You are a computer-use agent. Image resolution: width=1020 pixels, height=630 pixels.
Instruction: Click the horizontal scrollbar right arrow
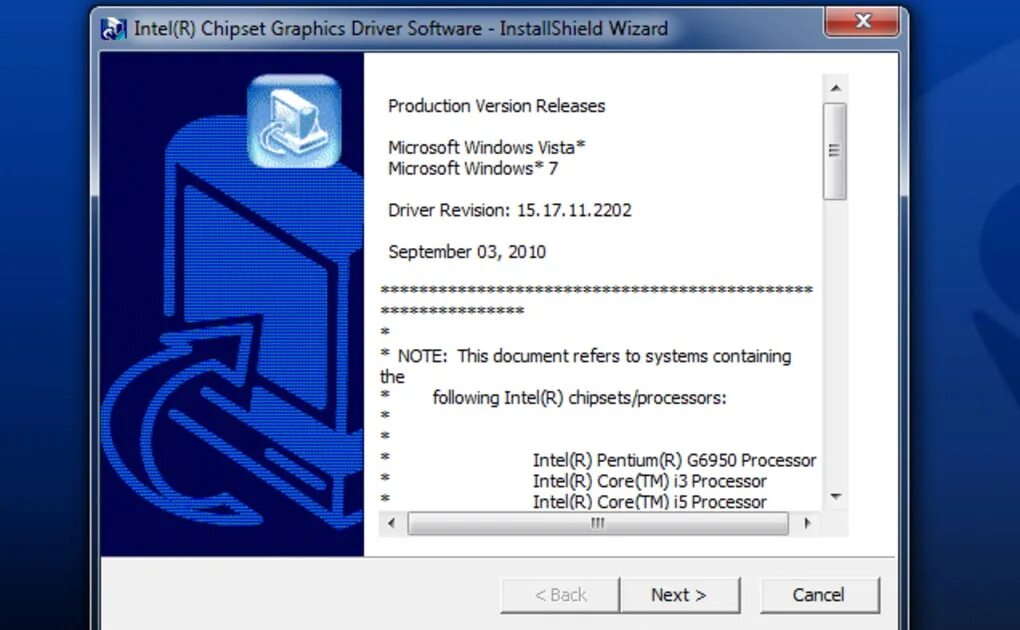807,523
